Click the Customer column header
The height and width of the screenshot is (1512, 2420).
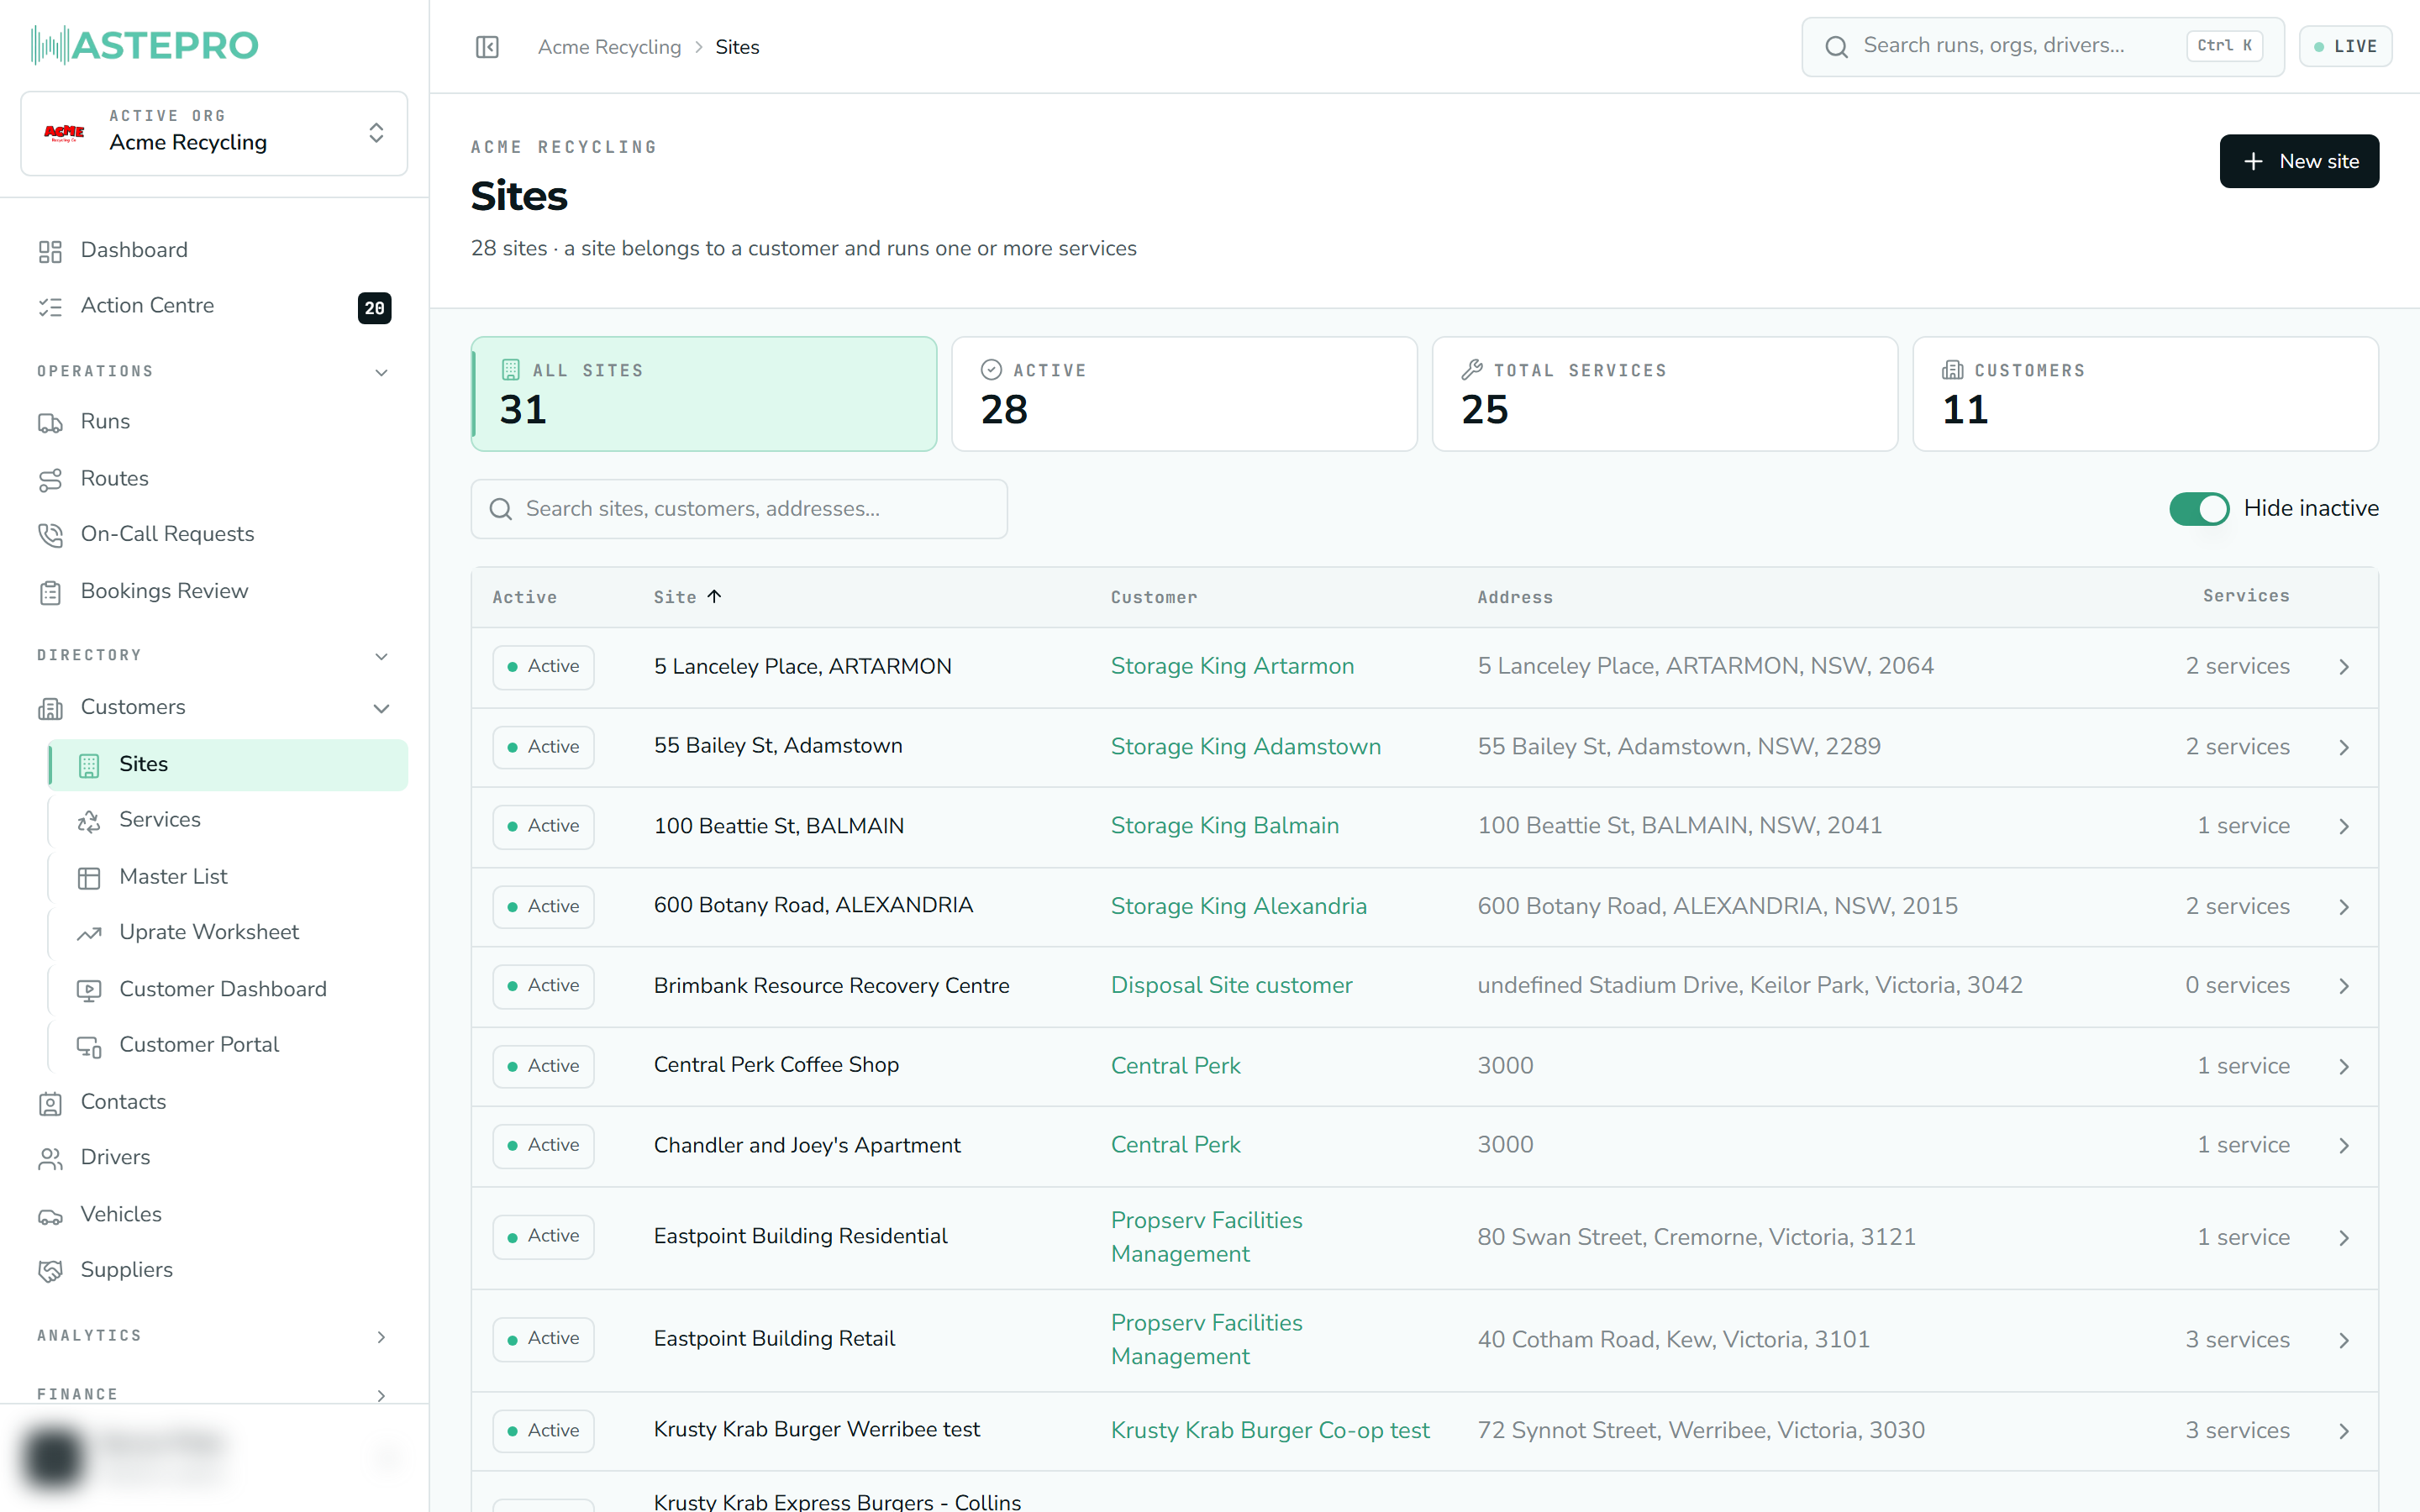point(1153,597)
